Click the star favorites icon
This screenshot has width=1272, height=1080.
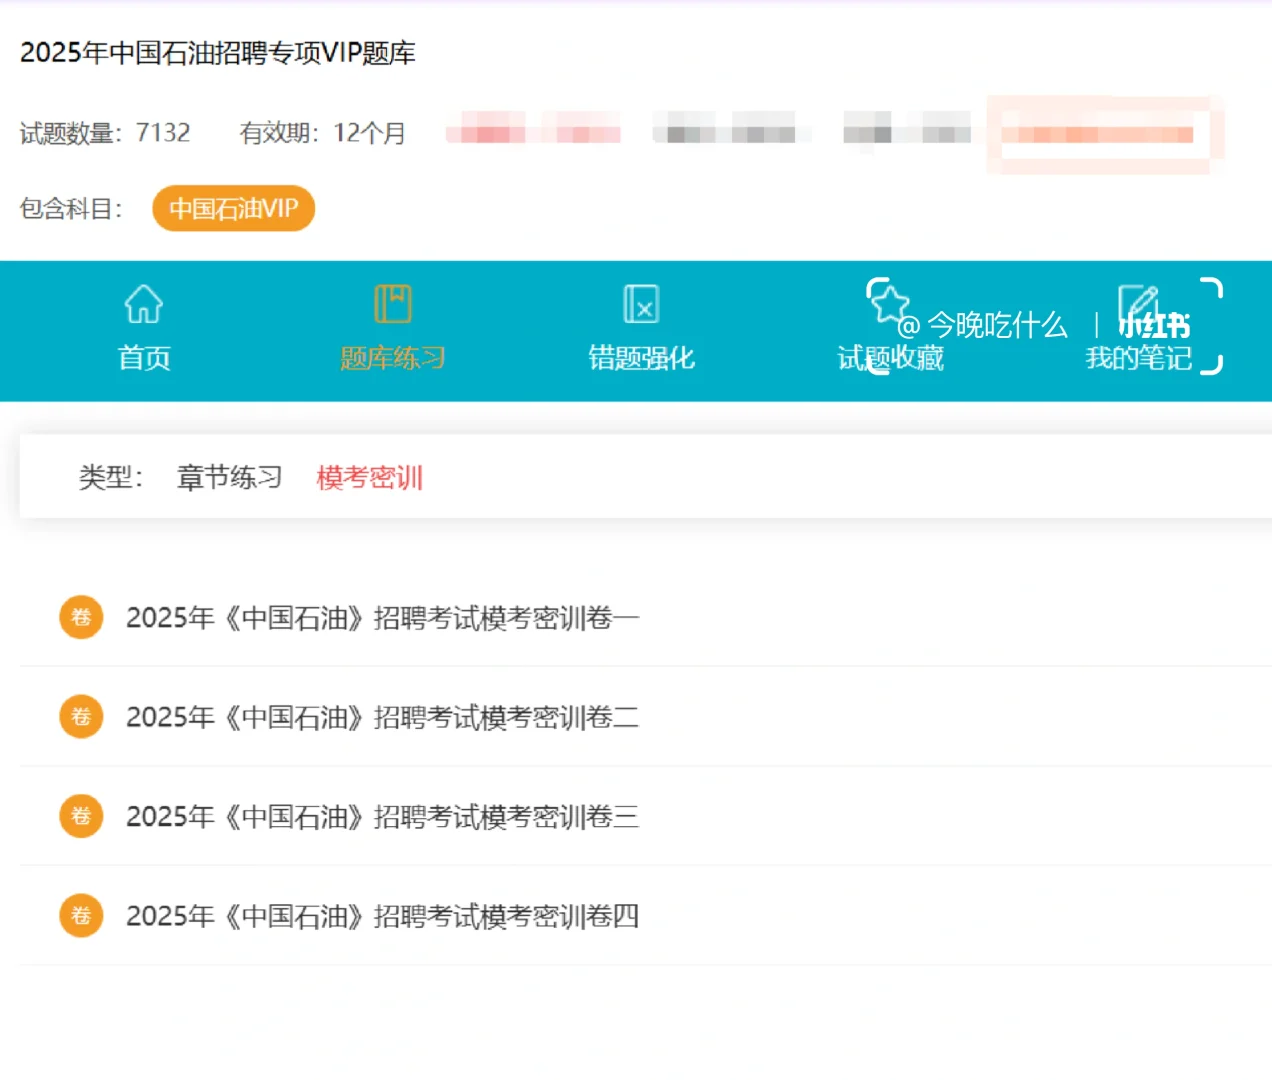(x=888, y=302)
